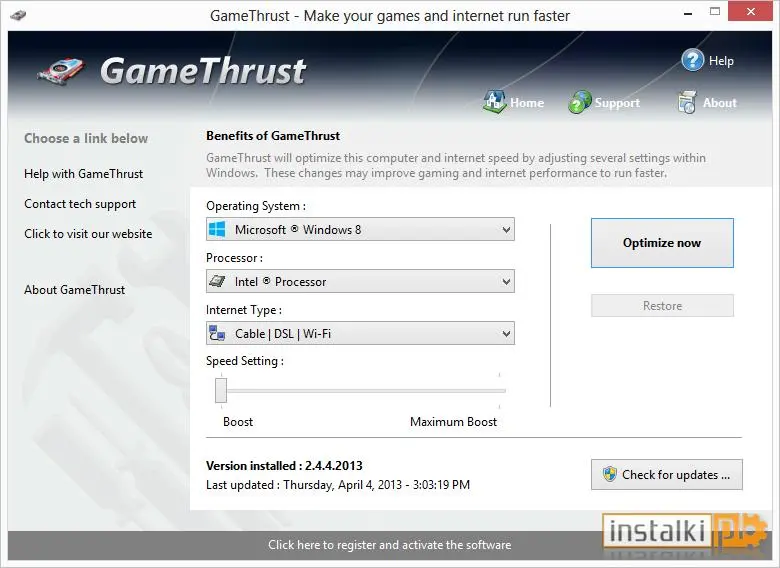Click the network computers icon in Internet Type

217,333
